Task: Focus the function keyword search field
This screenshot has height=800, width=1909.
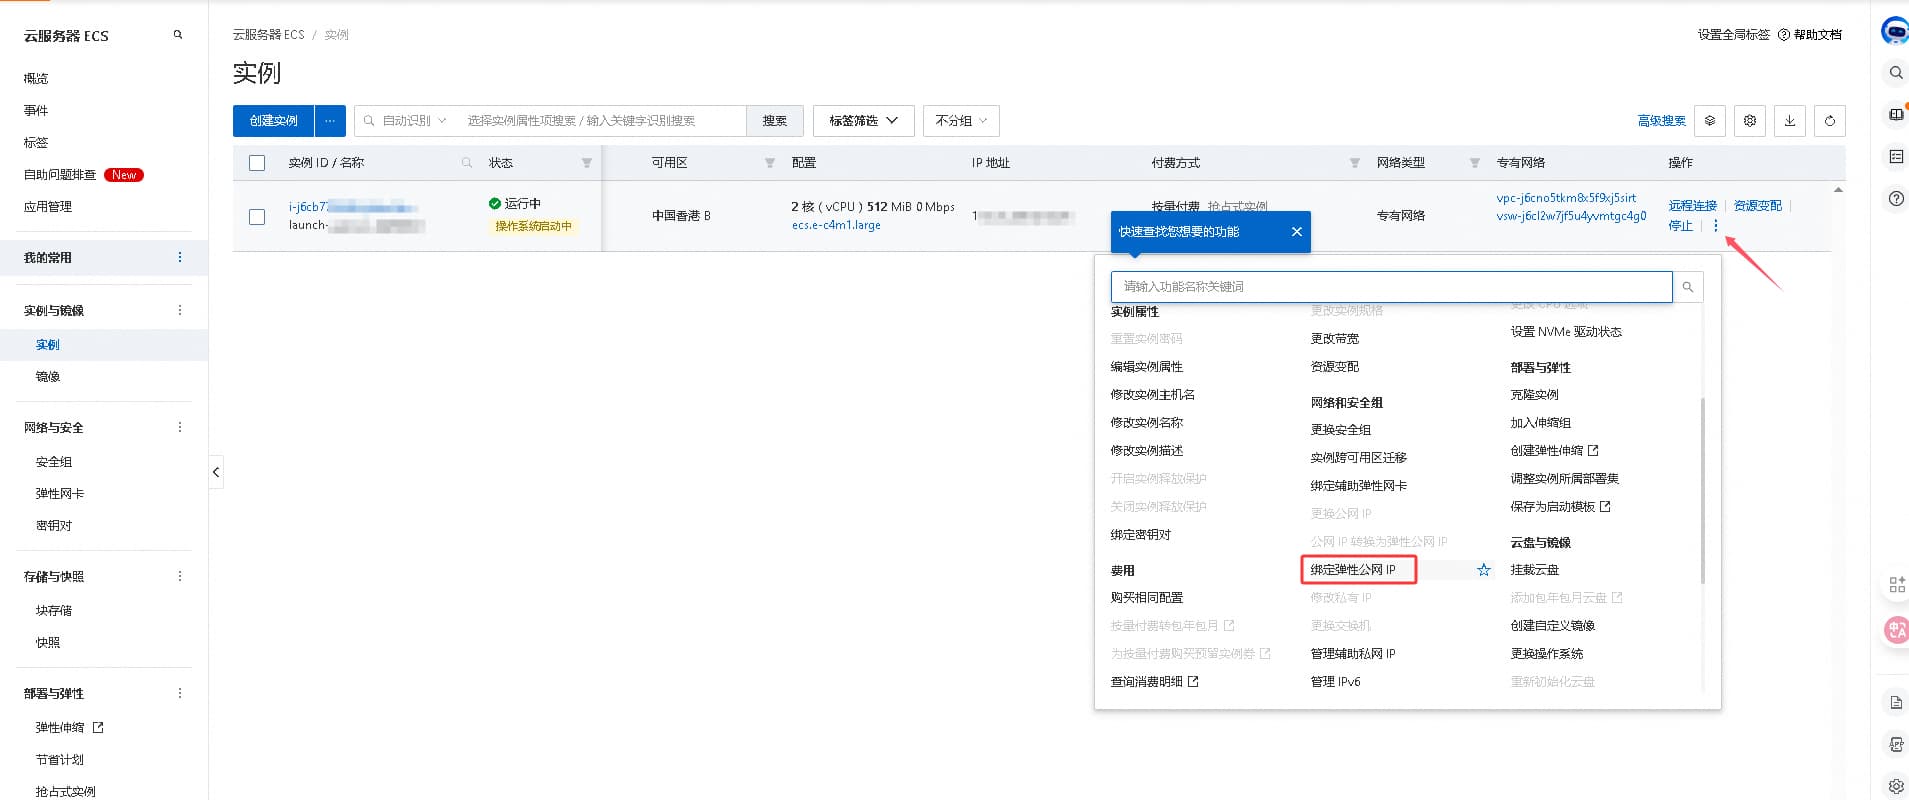Action: point(1392,287)
